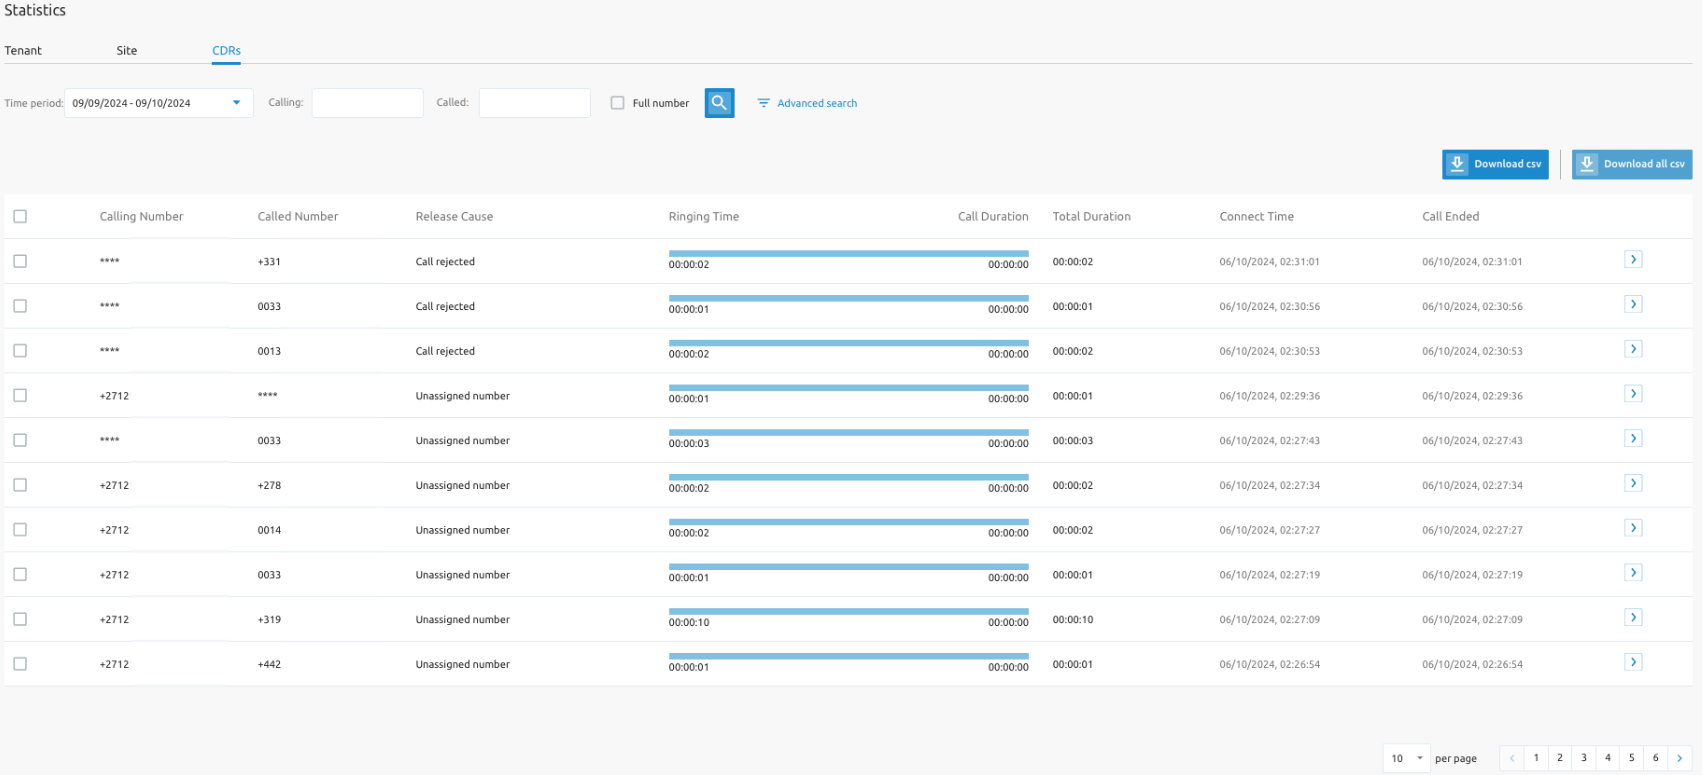This screenshot has width=1704, height=775.
Task: Check the row with Called Number +331
Action: pos(20,261)
